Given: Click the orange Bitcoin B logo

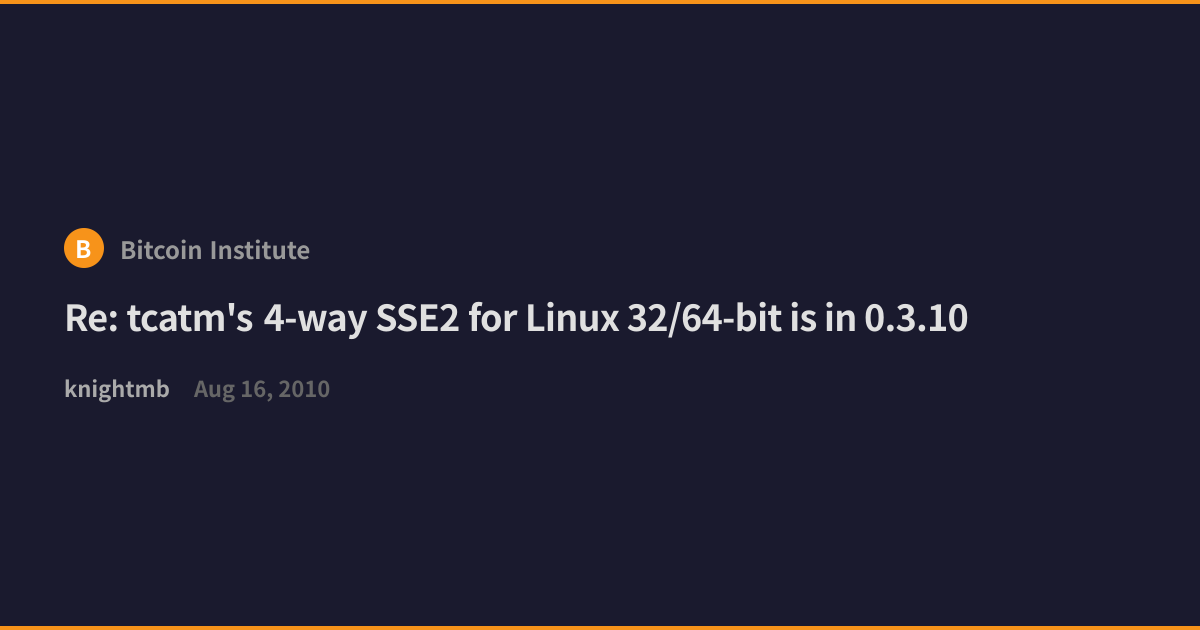Looking at the screenshot, I should [x=84, y=248].
